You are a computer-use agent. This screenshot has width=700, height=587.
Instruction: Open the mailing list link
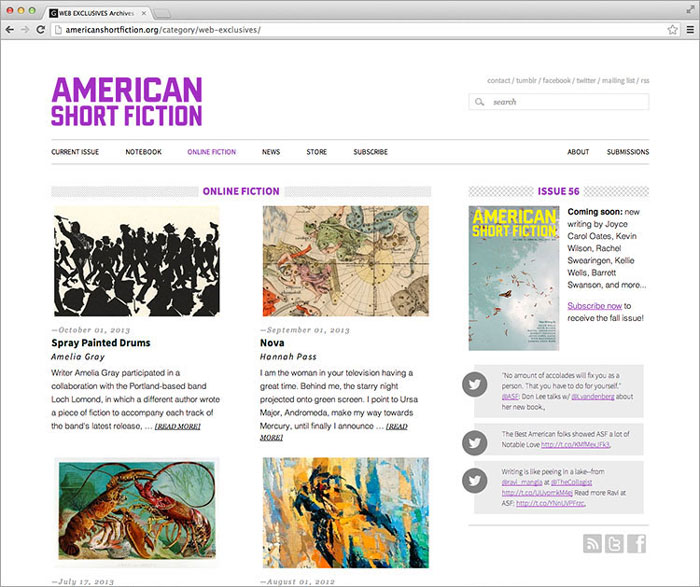coord(618,81)
